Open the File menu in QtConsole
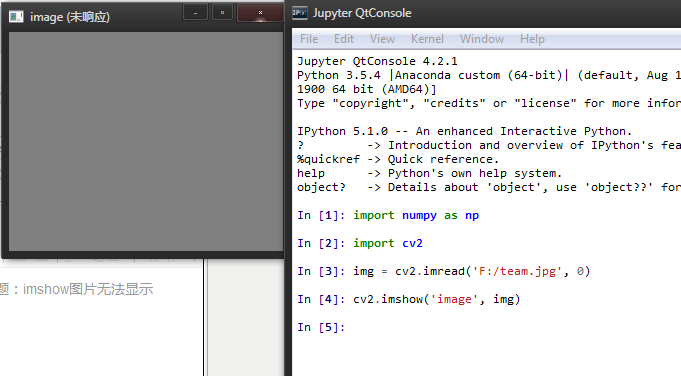681x376 pixels. [x=309, y=39]
